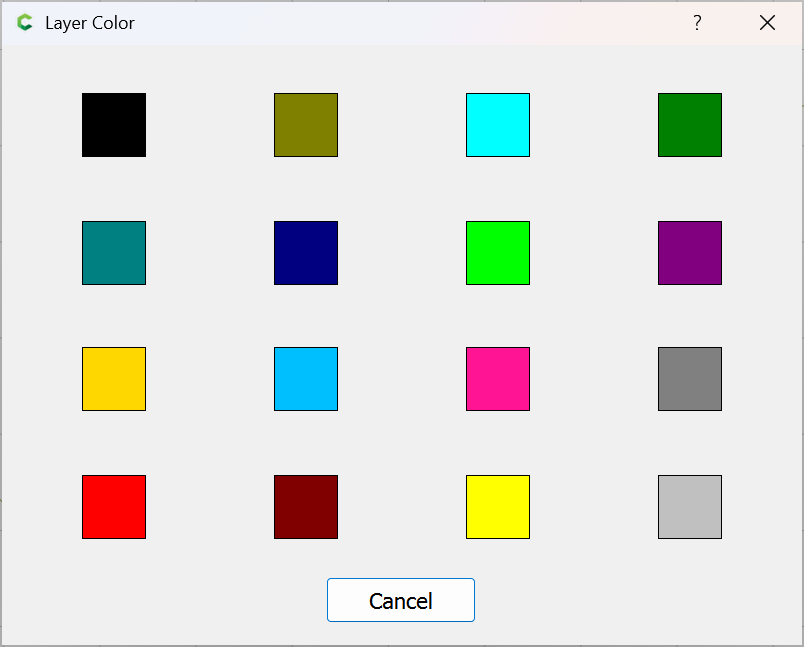The image size is (804, 647).
Task: Select the sky blue swatch
Action: click(306, 379)
